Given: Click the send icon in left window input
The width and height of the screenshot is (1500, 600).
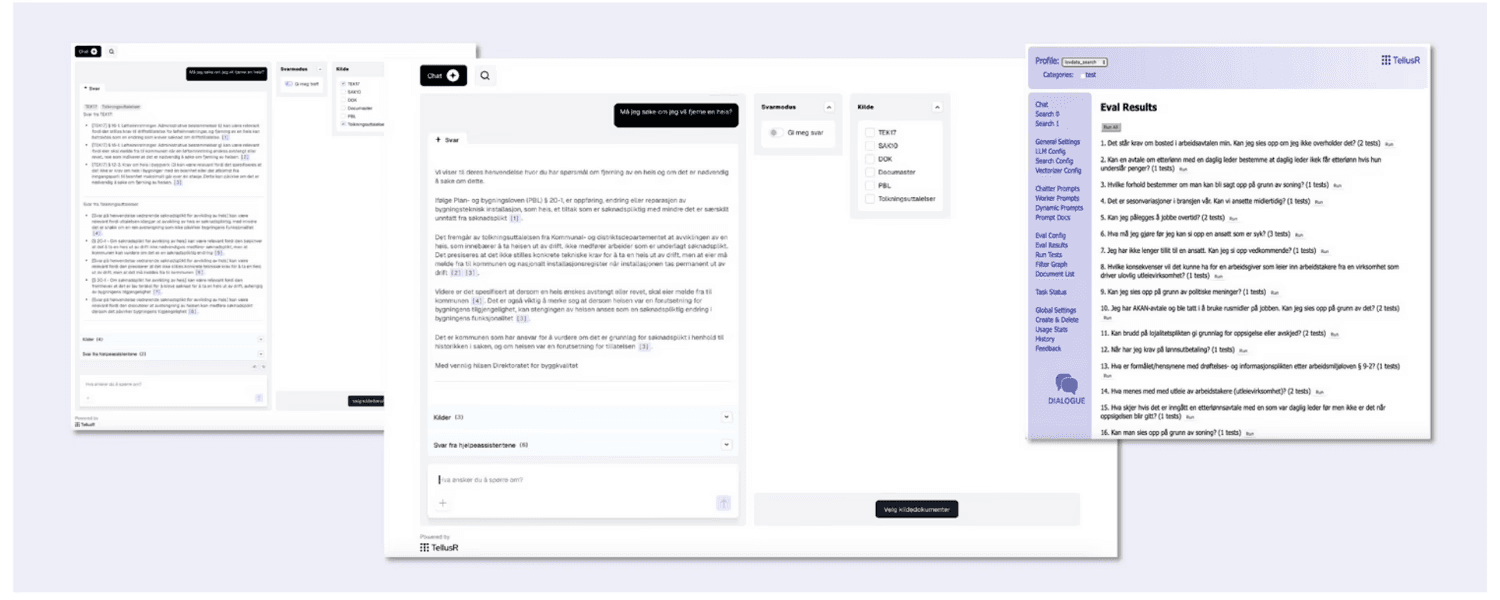Looking at the screenshot, I should pyautogui.click(x=259, y=398).
